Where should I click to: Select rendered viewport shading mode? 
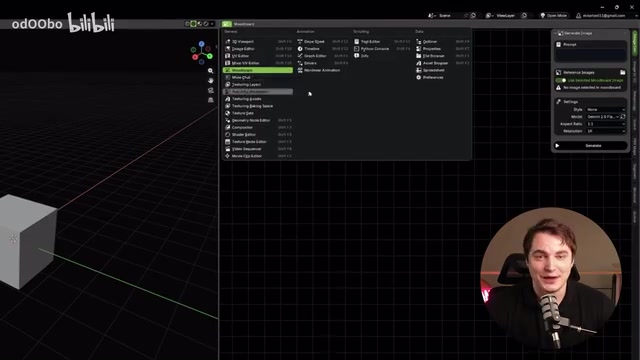pos(206,24)
